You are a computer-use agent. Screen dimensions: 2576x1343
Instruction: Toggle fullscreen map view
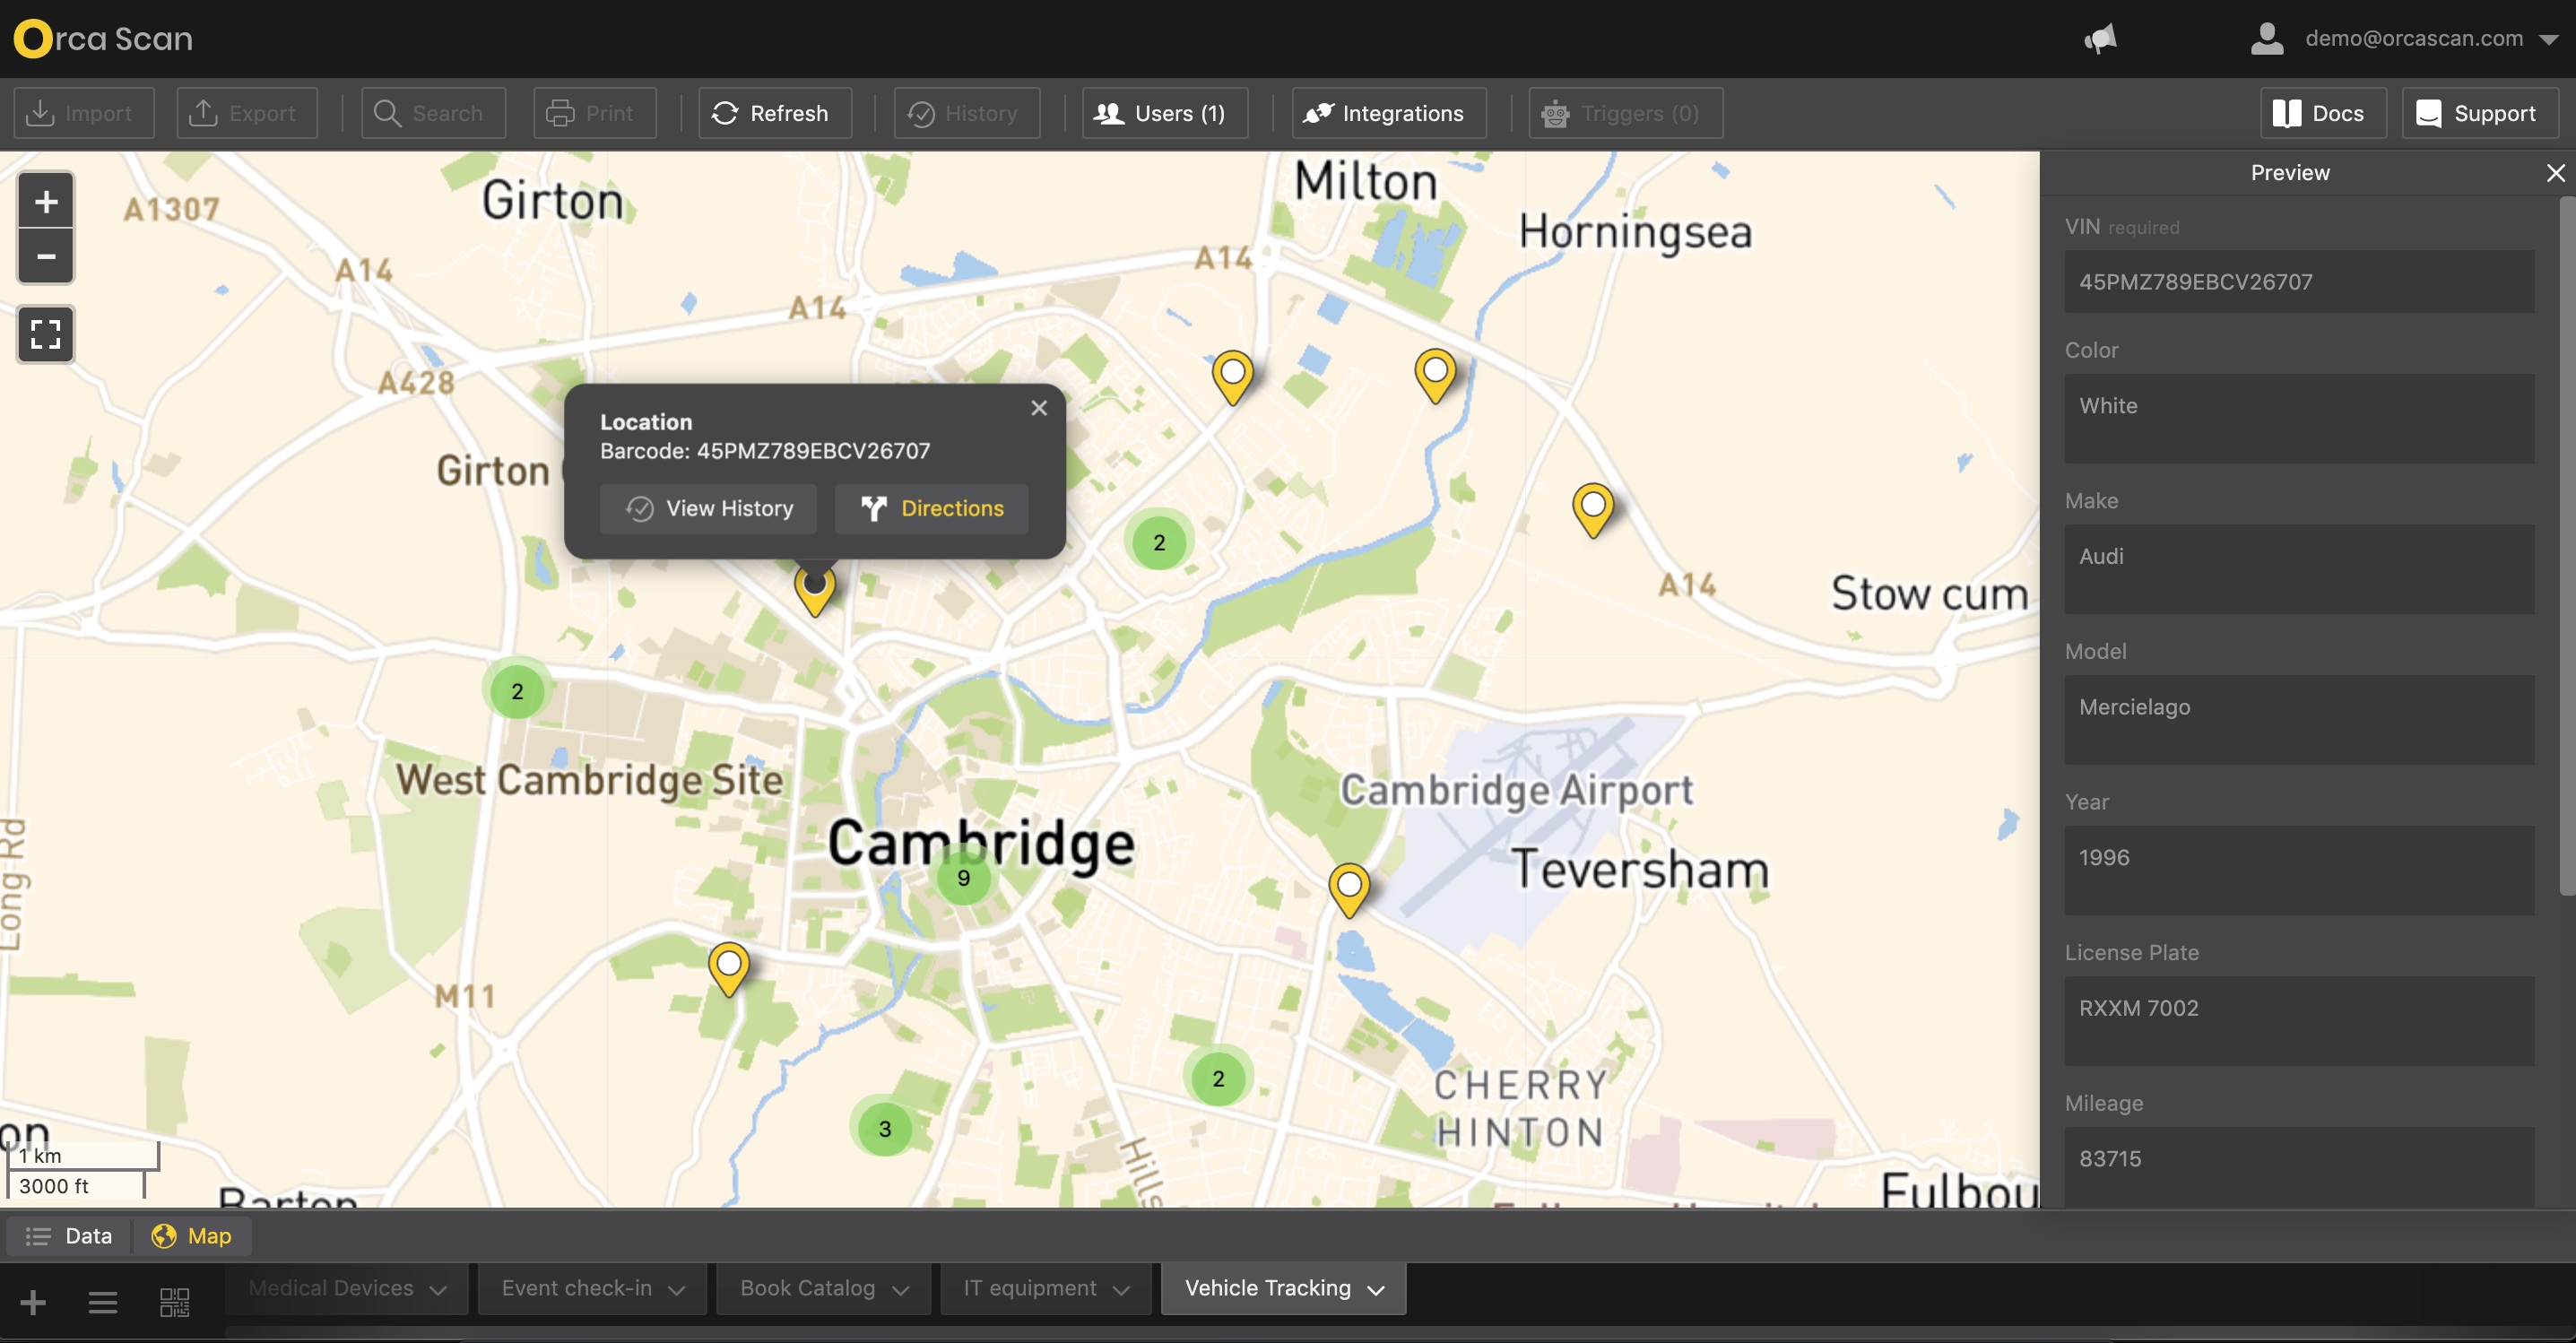[46, 334]
